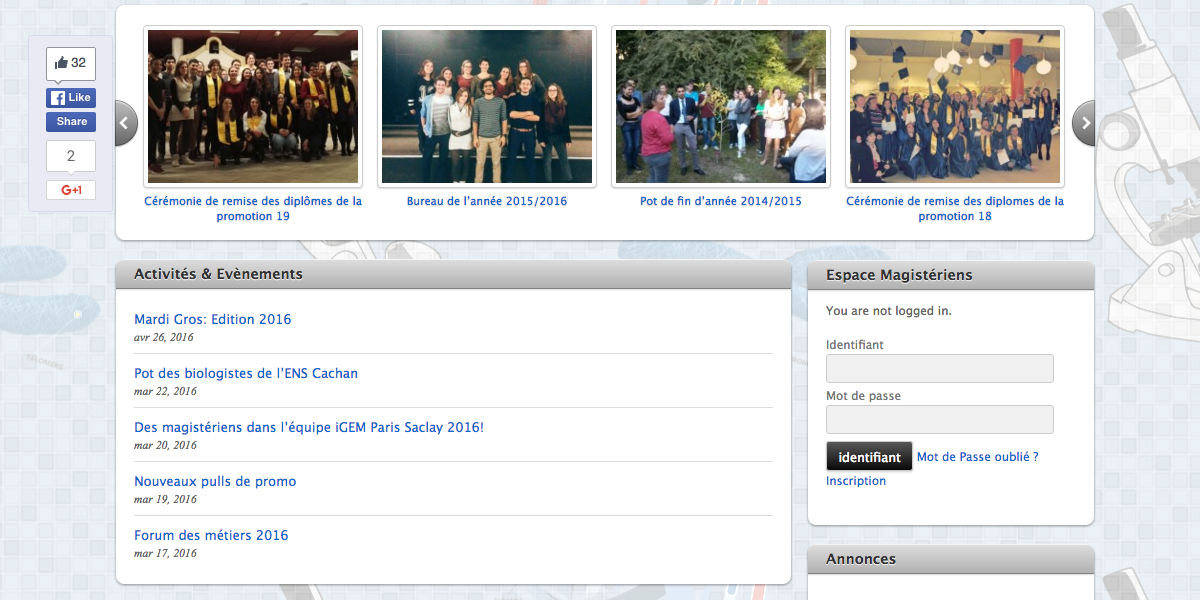Image resolution: width=1200 pixels, height=600 pixels.
Task: Open the promotion 18 diploma ceremony photo
Action: pos(955,106)
